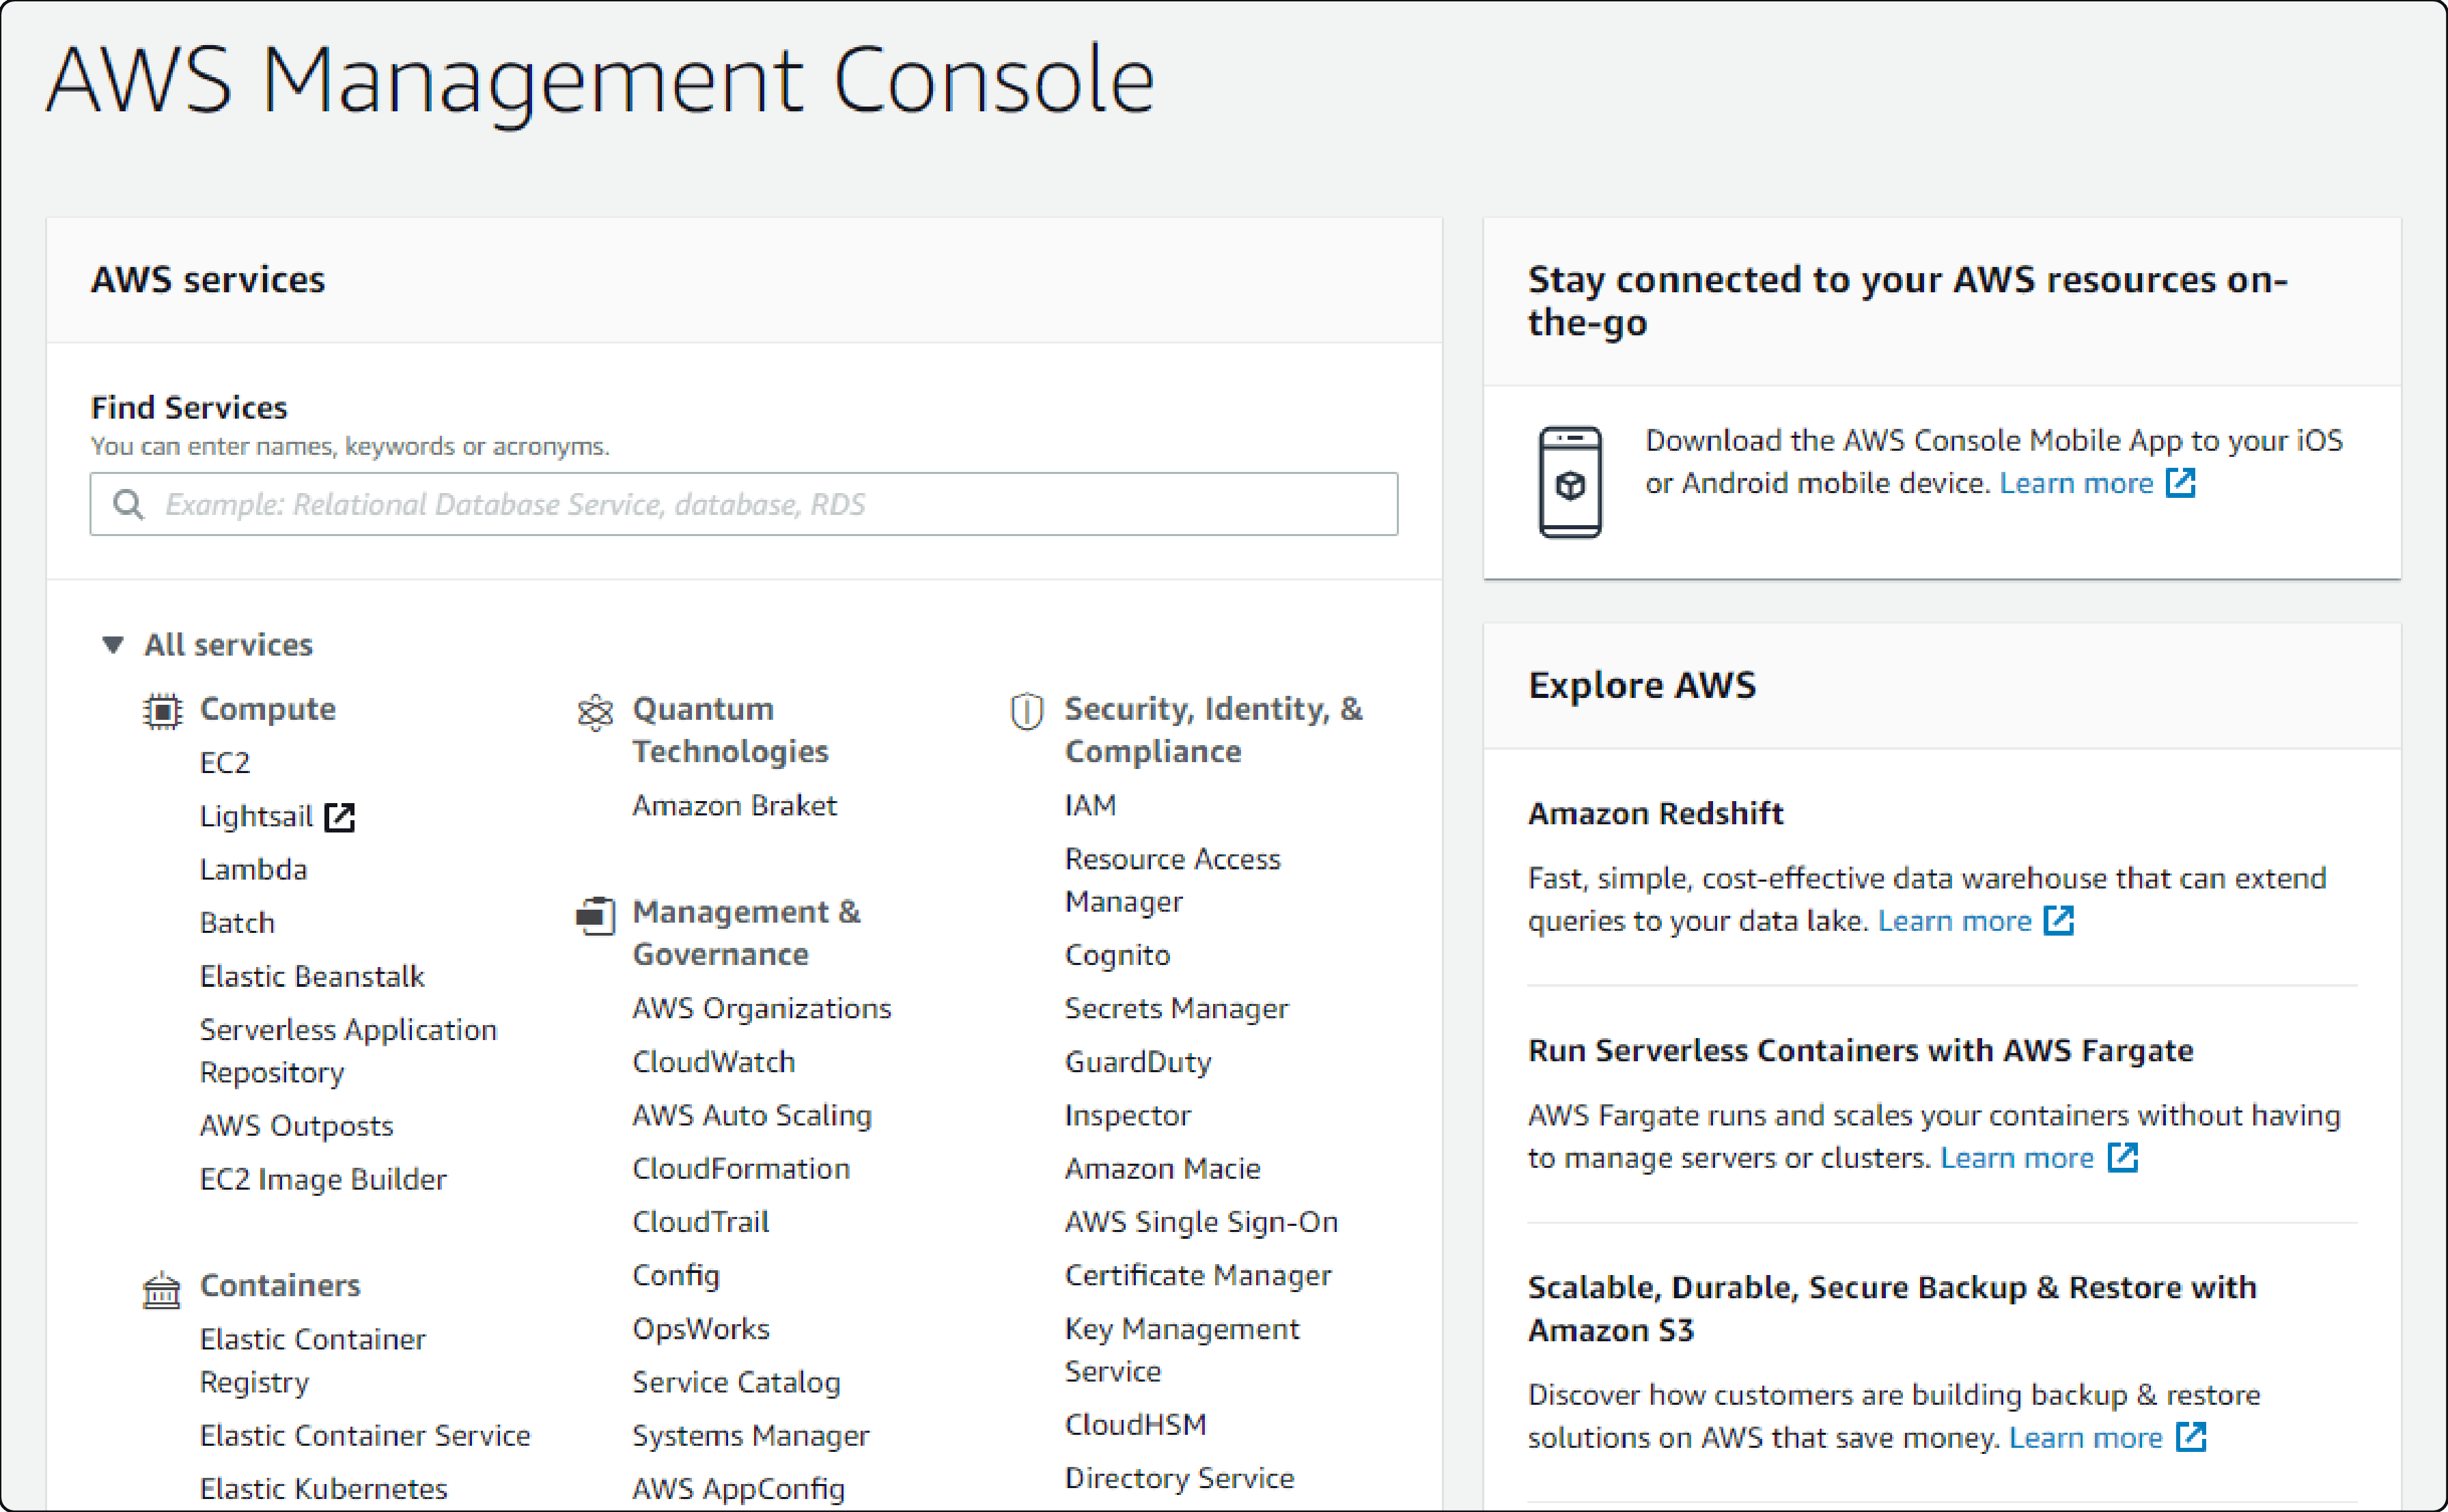2448x1512 pixels.
Task: Open Service Catalog
Action: click(x=737, y=1382)
